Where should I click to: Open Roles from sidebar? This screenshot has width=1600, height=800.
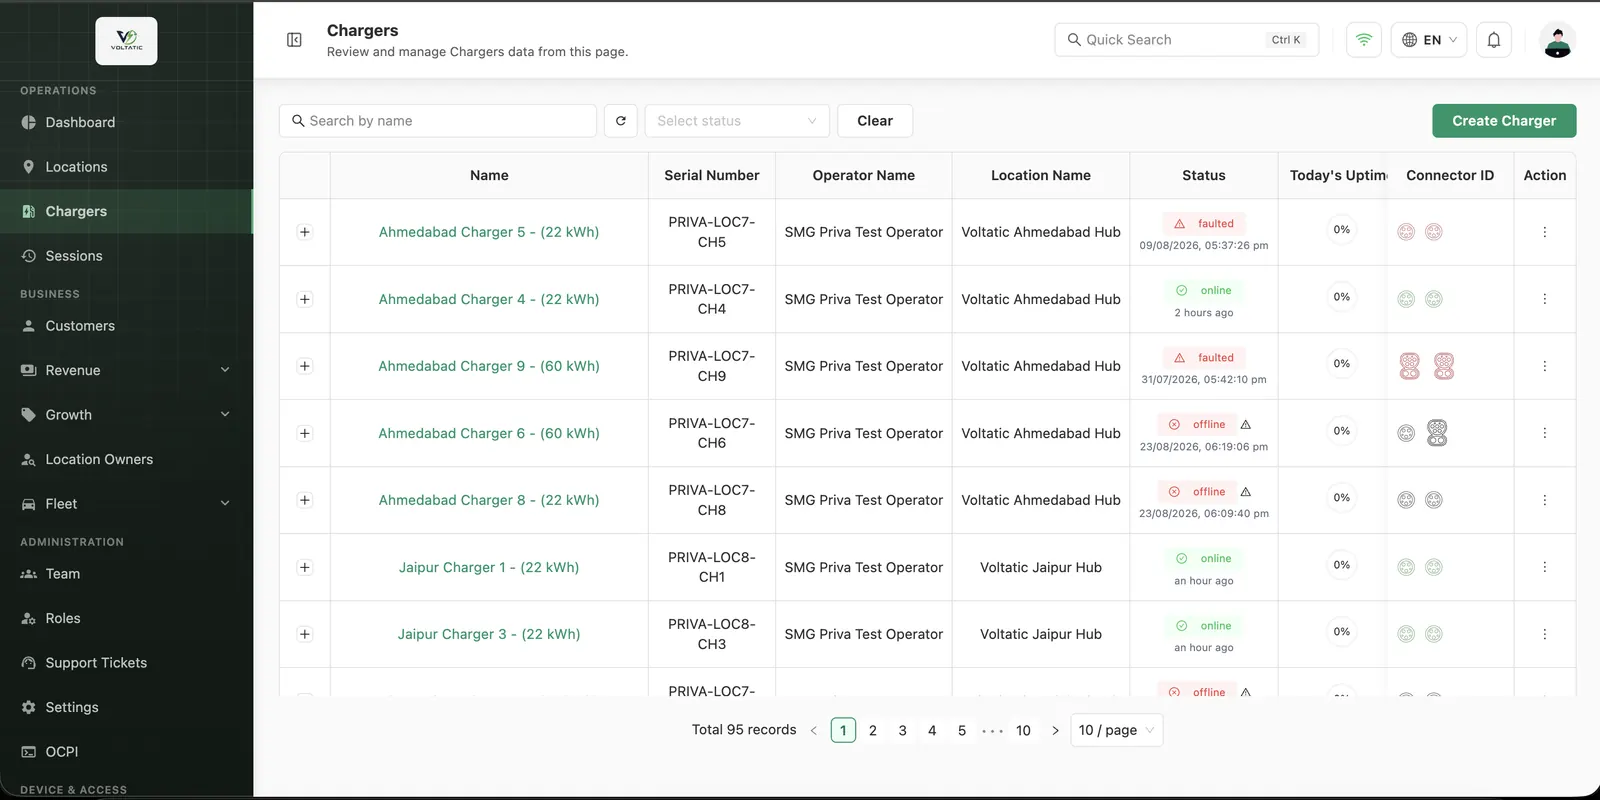pyautogui.click(x=126, y=618)
